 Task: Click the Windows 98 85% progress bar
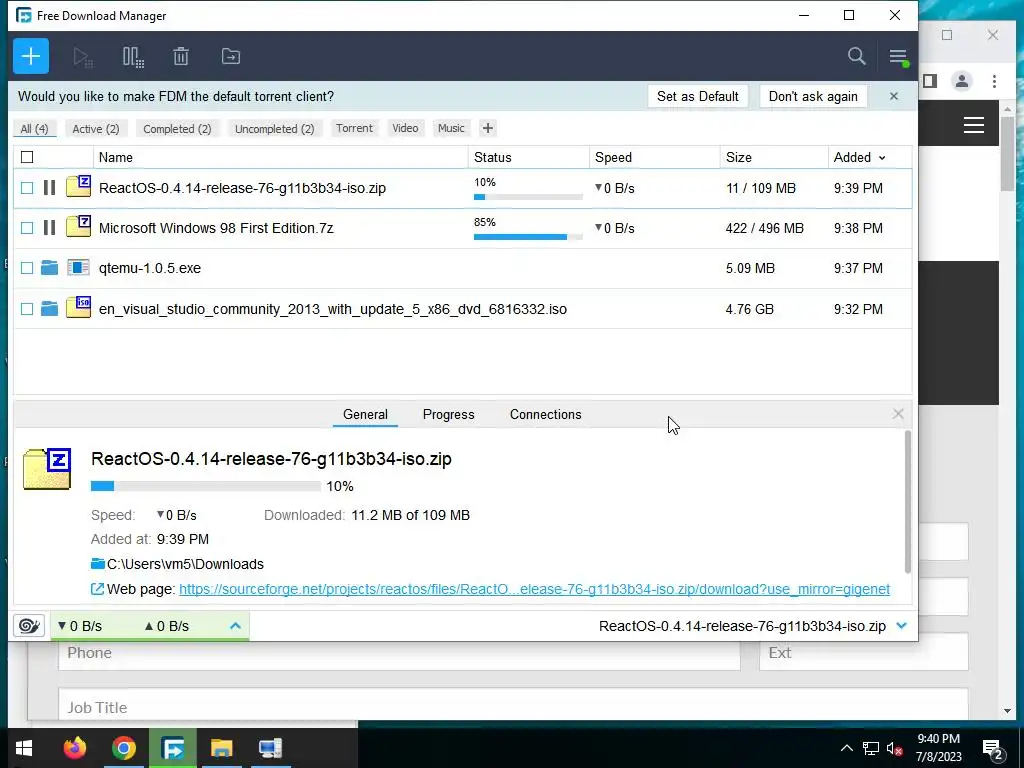528,236
